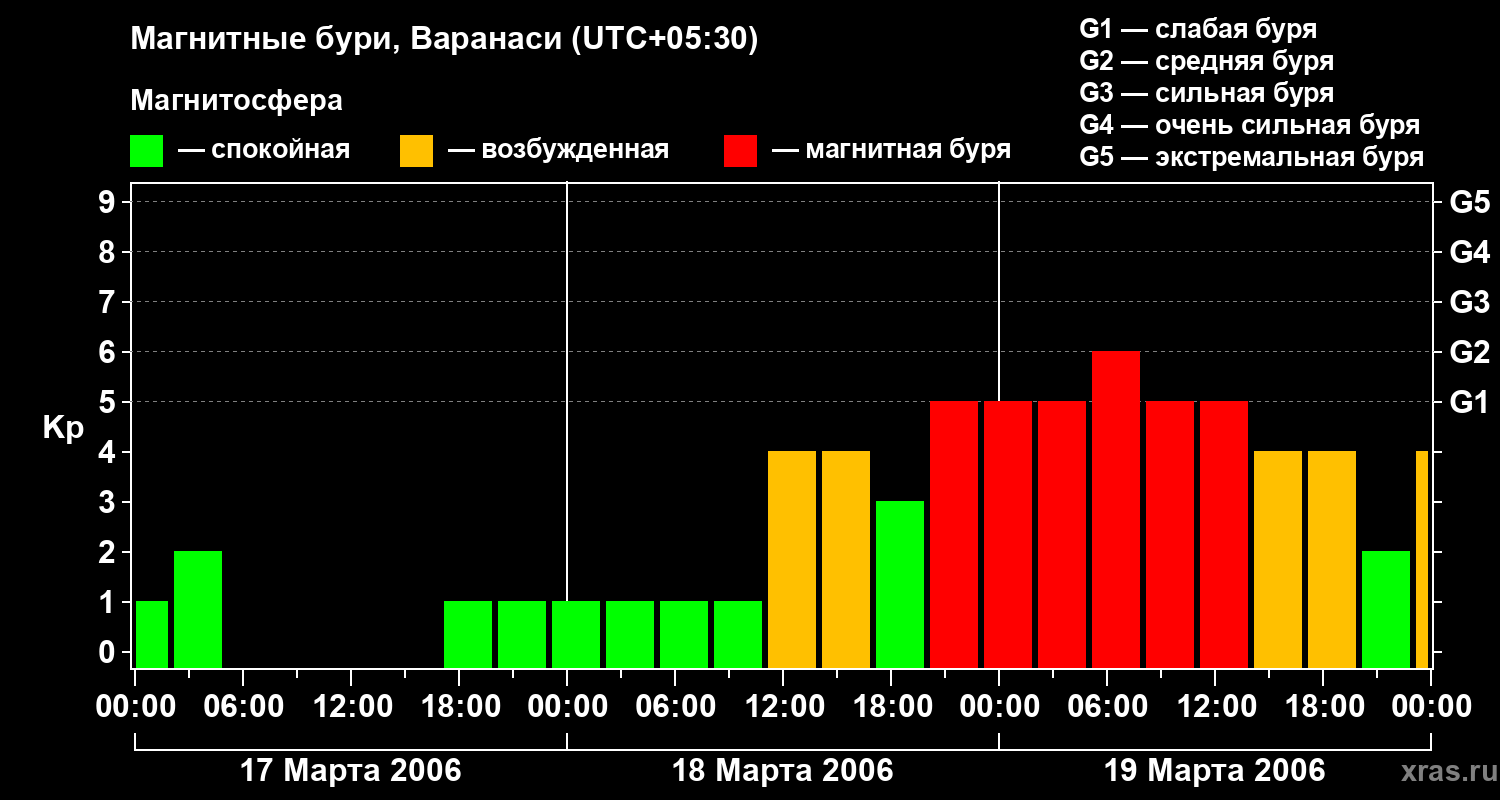Click the 19 Марта 2006 date label
1500x800 pixels.
[1215, 771]
